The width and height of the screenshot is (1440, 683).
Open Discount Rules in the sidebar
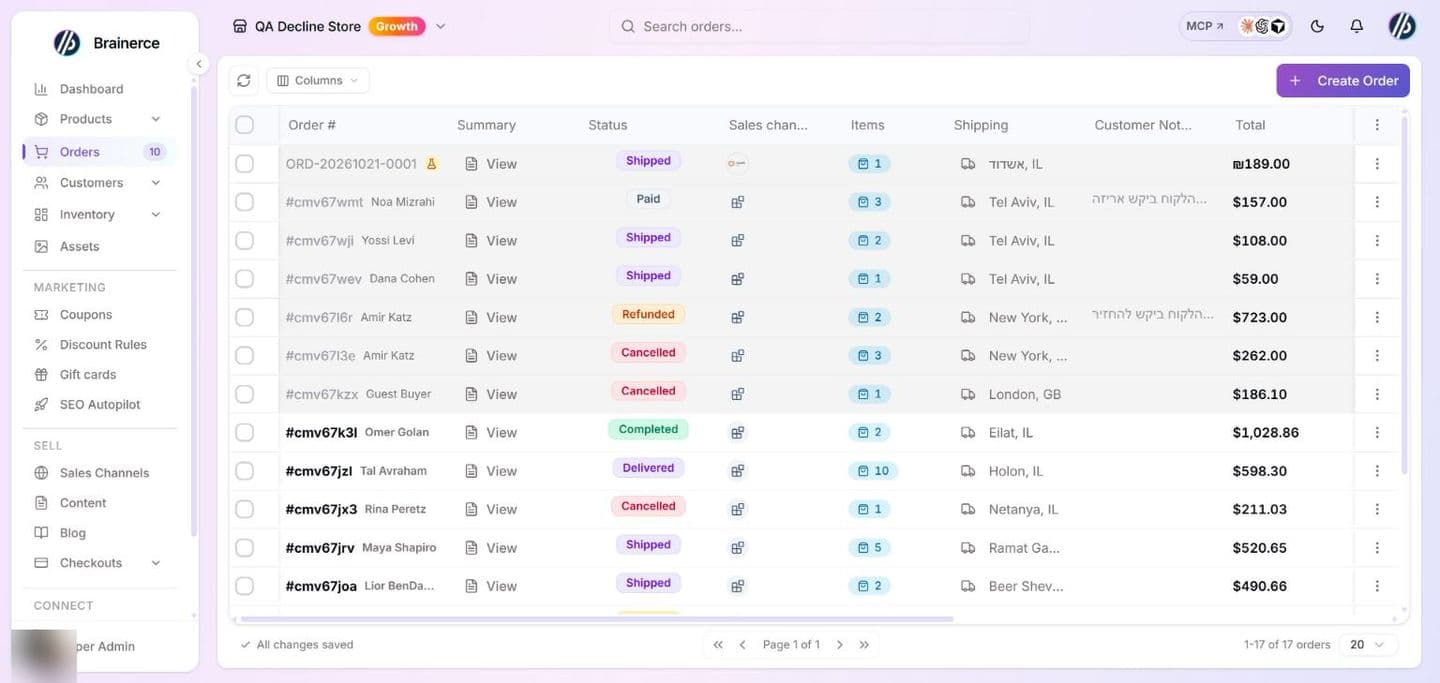click(98, 344)
